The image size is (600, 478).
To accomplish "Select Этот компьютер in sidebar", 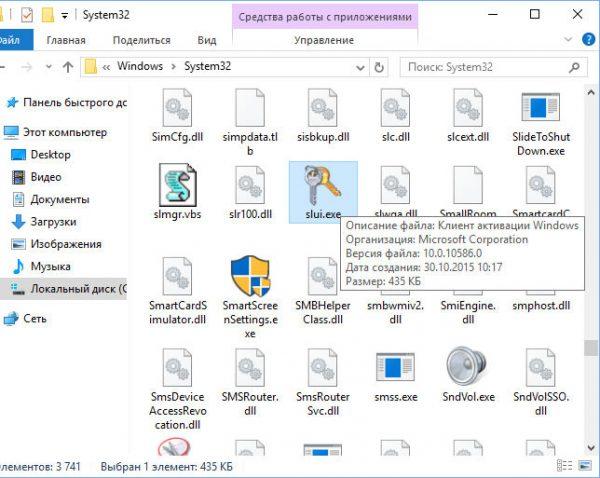I will (64, 132).
